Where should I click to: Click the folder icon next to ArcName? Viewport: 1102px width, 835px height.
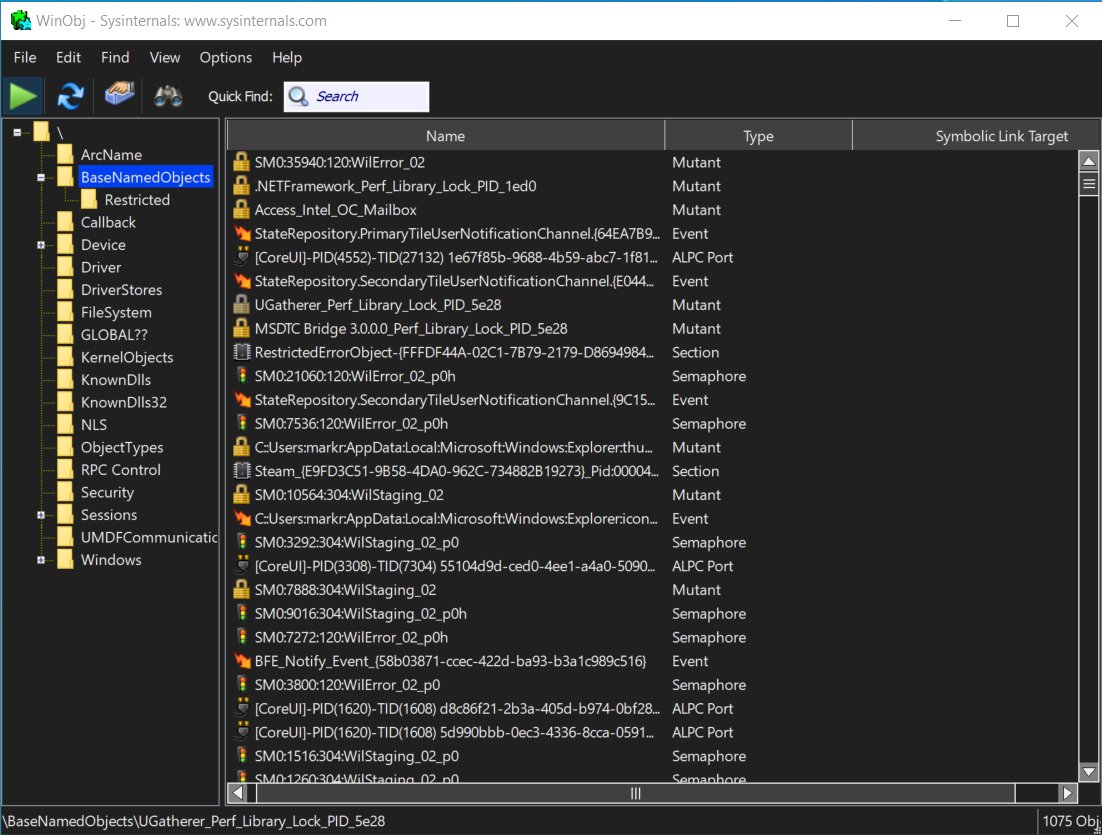click(65, 154)
